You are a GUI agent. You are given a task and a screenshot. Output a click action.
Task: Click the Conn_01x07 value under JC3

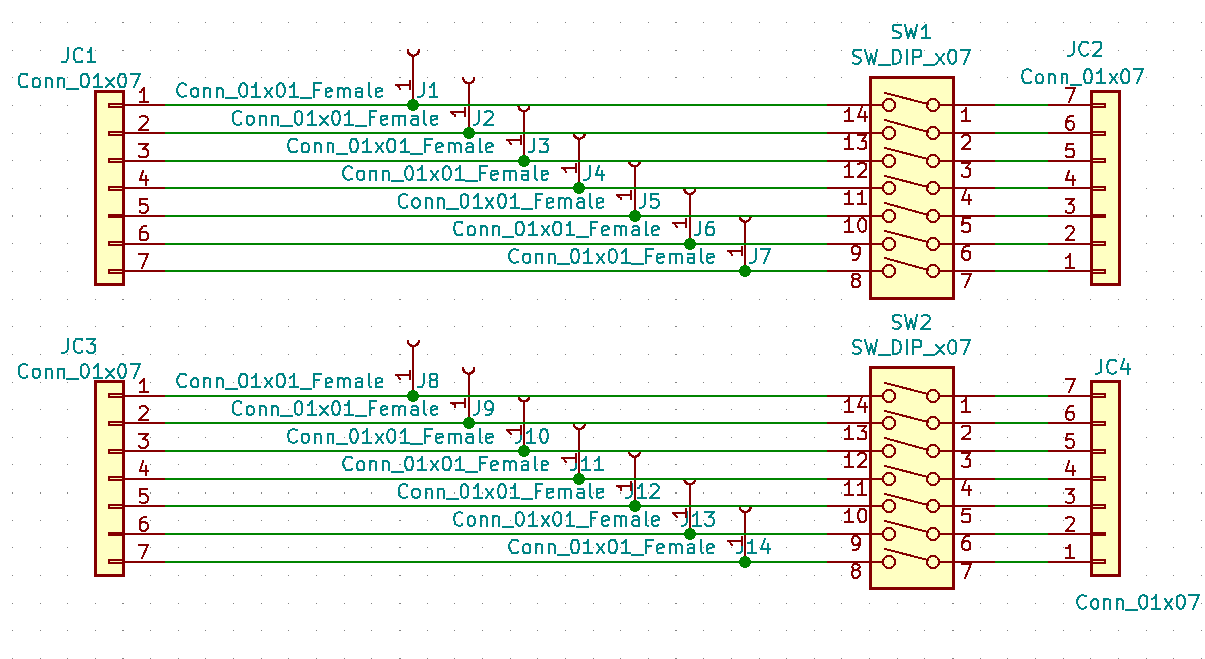coord(79,371)
